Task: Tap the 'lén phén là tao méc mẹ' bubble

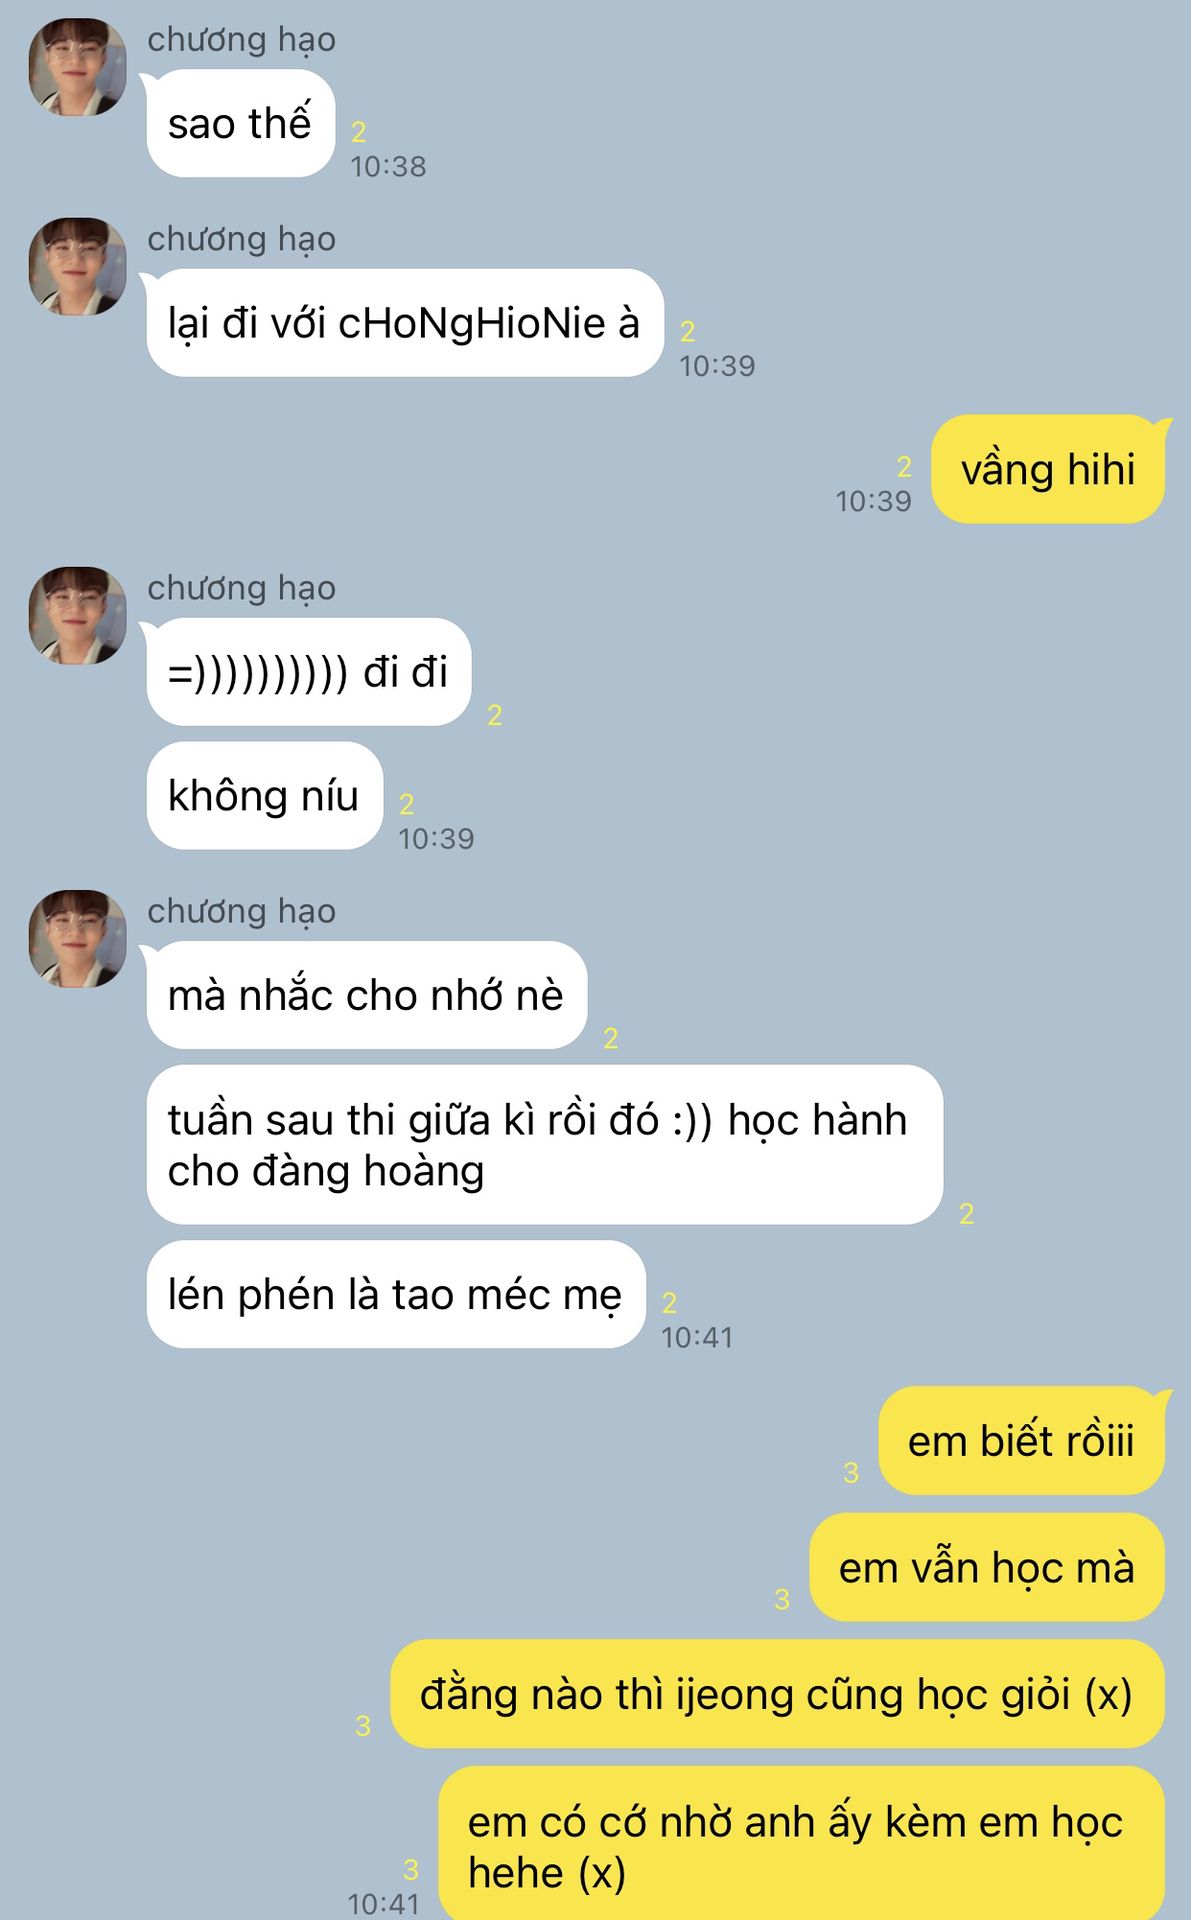Action: 395,1295
